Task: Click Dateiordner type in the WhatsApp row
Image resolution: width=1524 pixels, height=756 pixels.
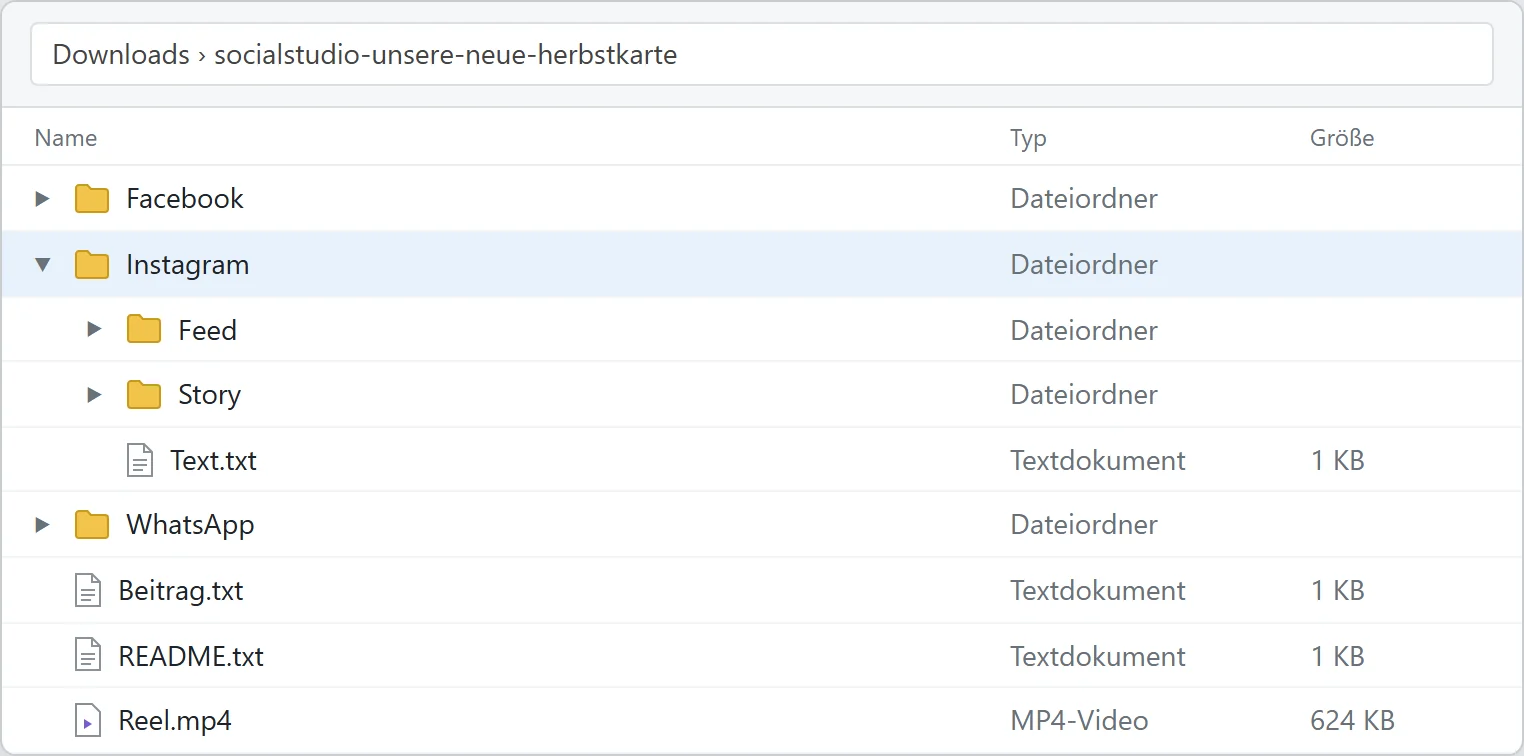Action: point(1084,525)
